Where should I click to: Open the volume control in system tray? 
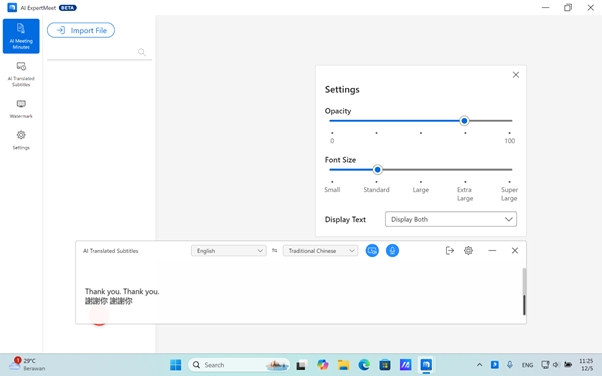[x=556, y=365]
